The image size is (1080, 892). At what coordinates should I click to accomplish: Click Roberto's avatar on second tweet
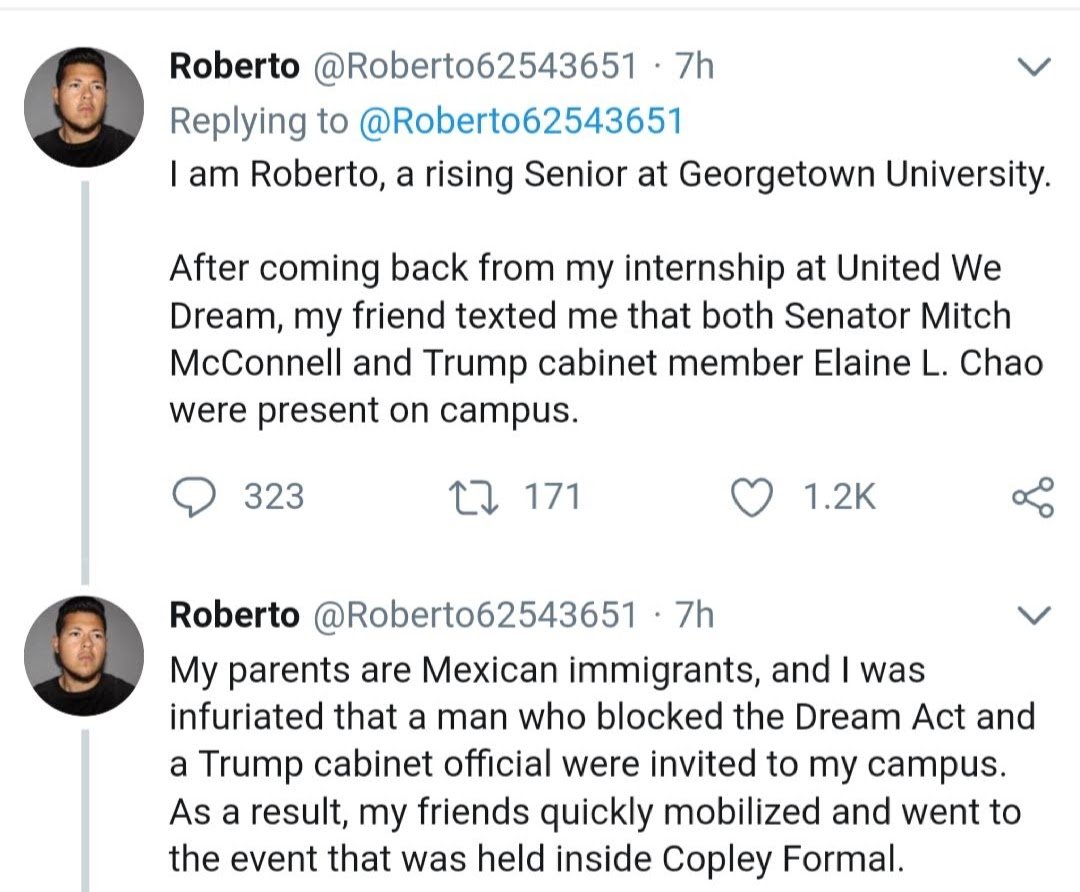(x=84, y=655)
